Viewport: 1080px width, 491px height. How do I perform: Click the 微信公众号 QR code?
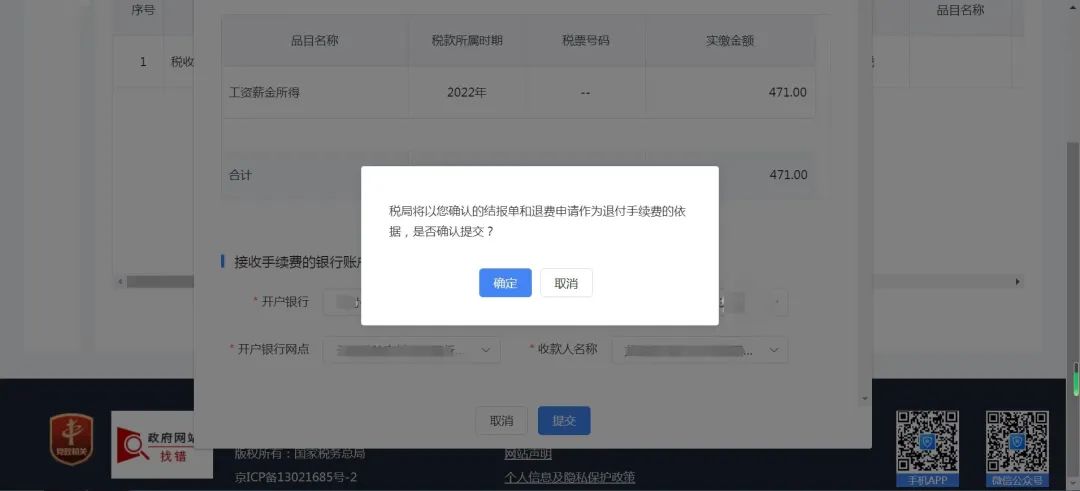click(1017, 448)
